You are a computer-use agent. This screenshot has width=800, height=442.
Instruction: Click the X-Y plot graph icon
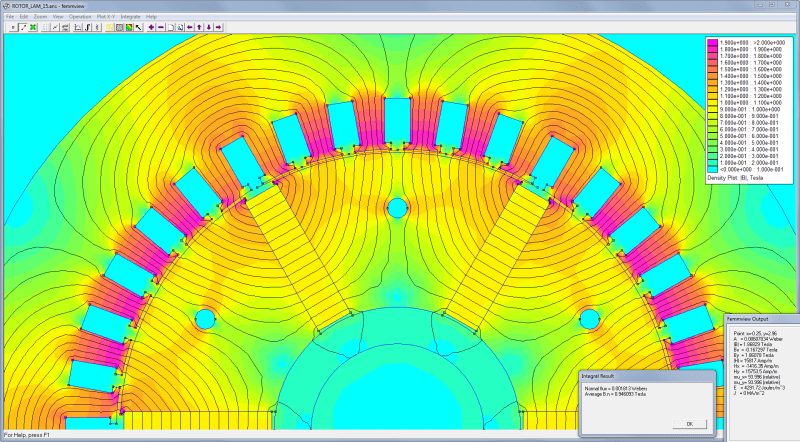[x=78, y=27]
